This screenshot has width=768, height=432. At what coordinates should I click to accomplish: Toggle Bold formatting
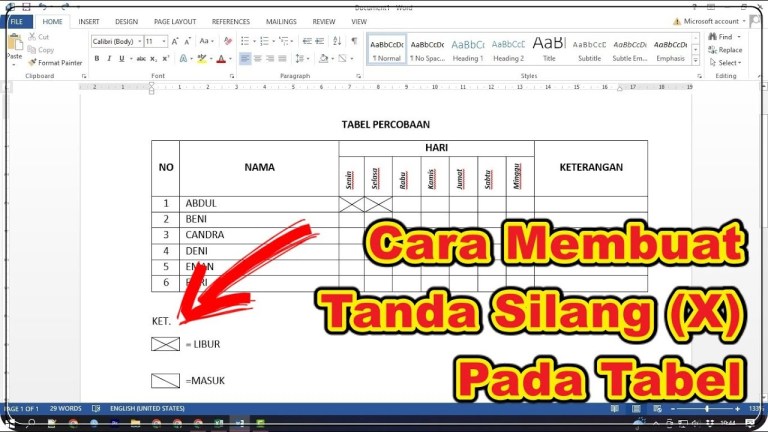pyautogui.click(x=97, y=59)
